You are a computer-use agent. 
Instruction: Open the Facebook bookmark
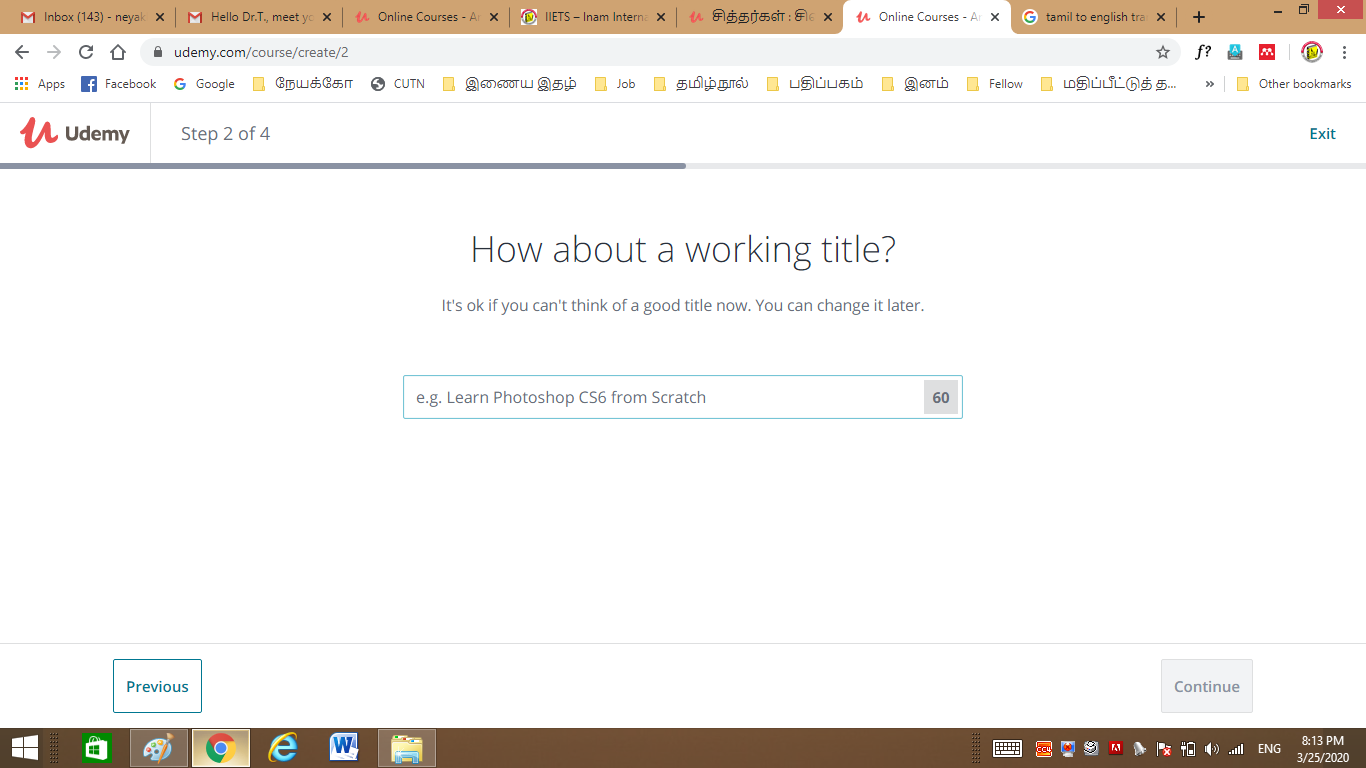pyautogui.click(x=118, y=84)
